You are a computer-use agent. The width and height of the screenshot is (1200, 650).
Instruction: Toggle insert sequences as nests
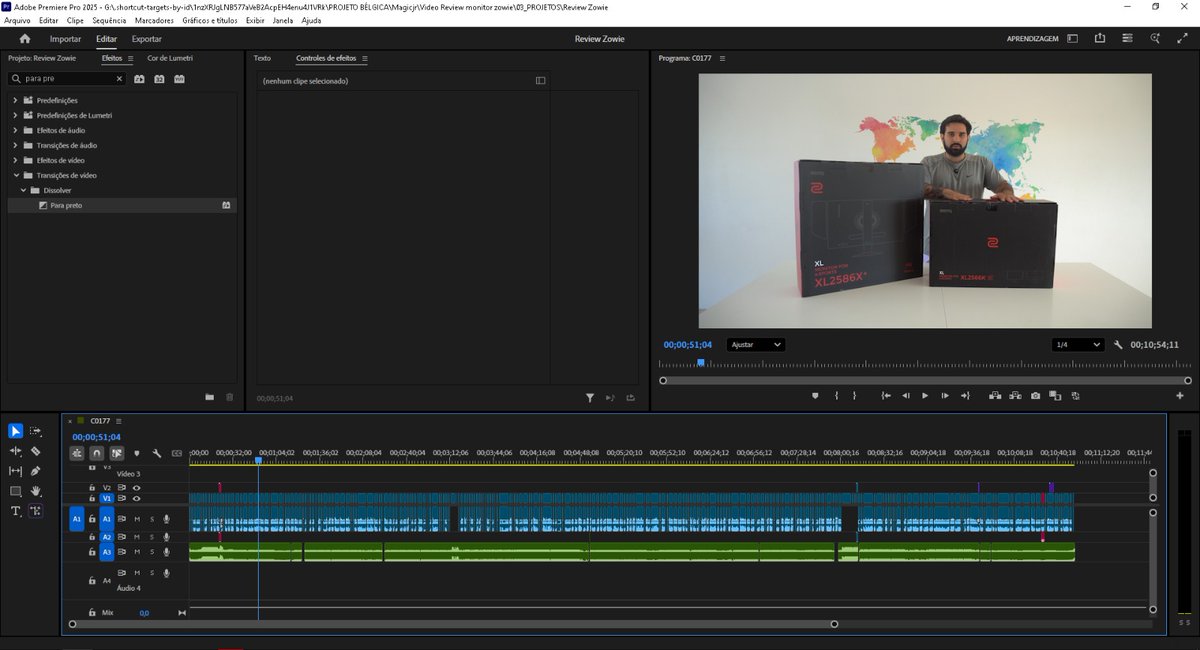point(76,453)
